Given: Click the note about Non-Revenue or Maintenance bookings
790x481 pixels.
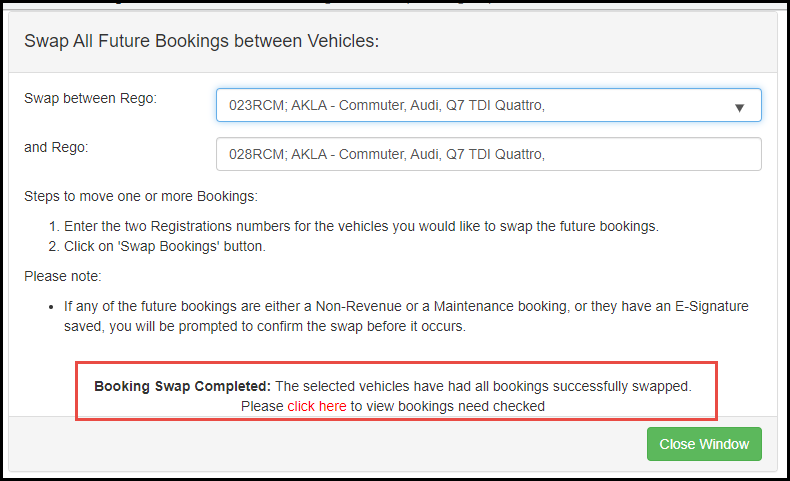Looking at the screenshot, I should pyautogui.click(x=406, y=316).
